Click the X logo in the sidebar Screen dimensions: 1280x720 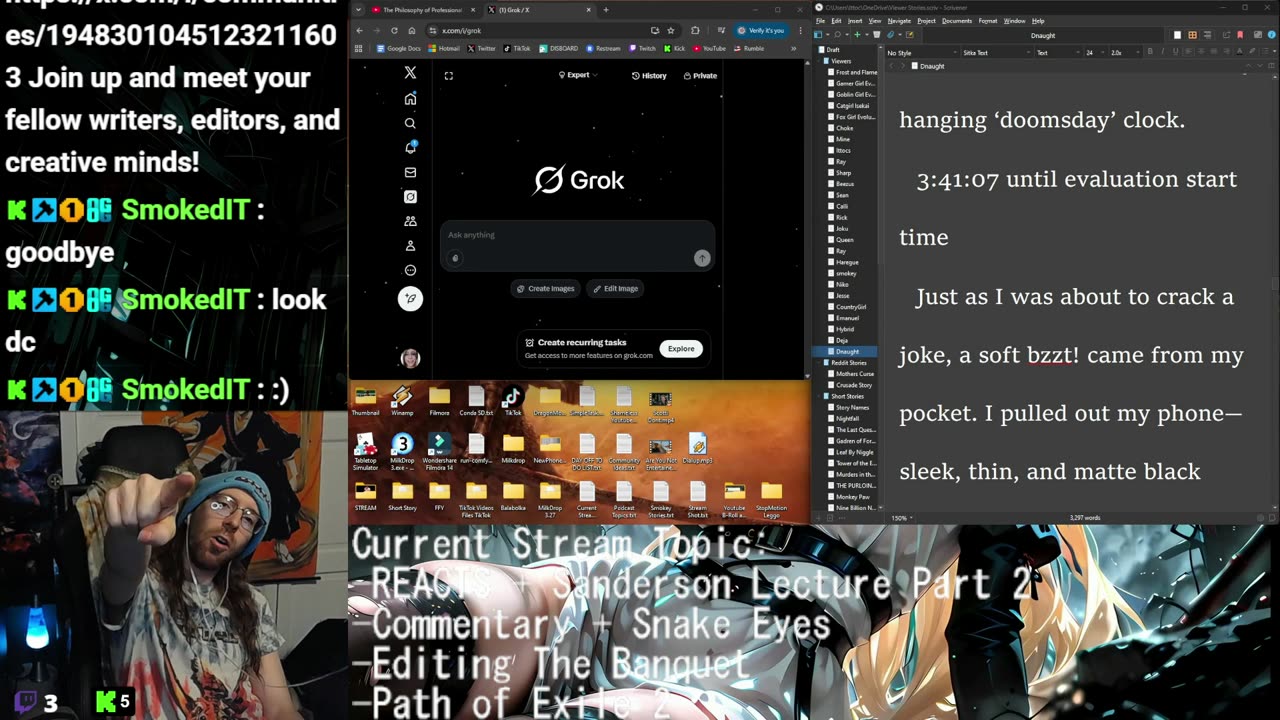click(x=410, y=73)
